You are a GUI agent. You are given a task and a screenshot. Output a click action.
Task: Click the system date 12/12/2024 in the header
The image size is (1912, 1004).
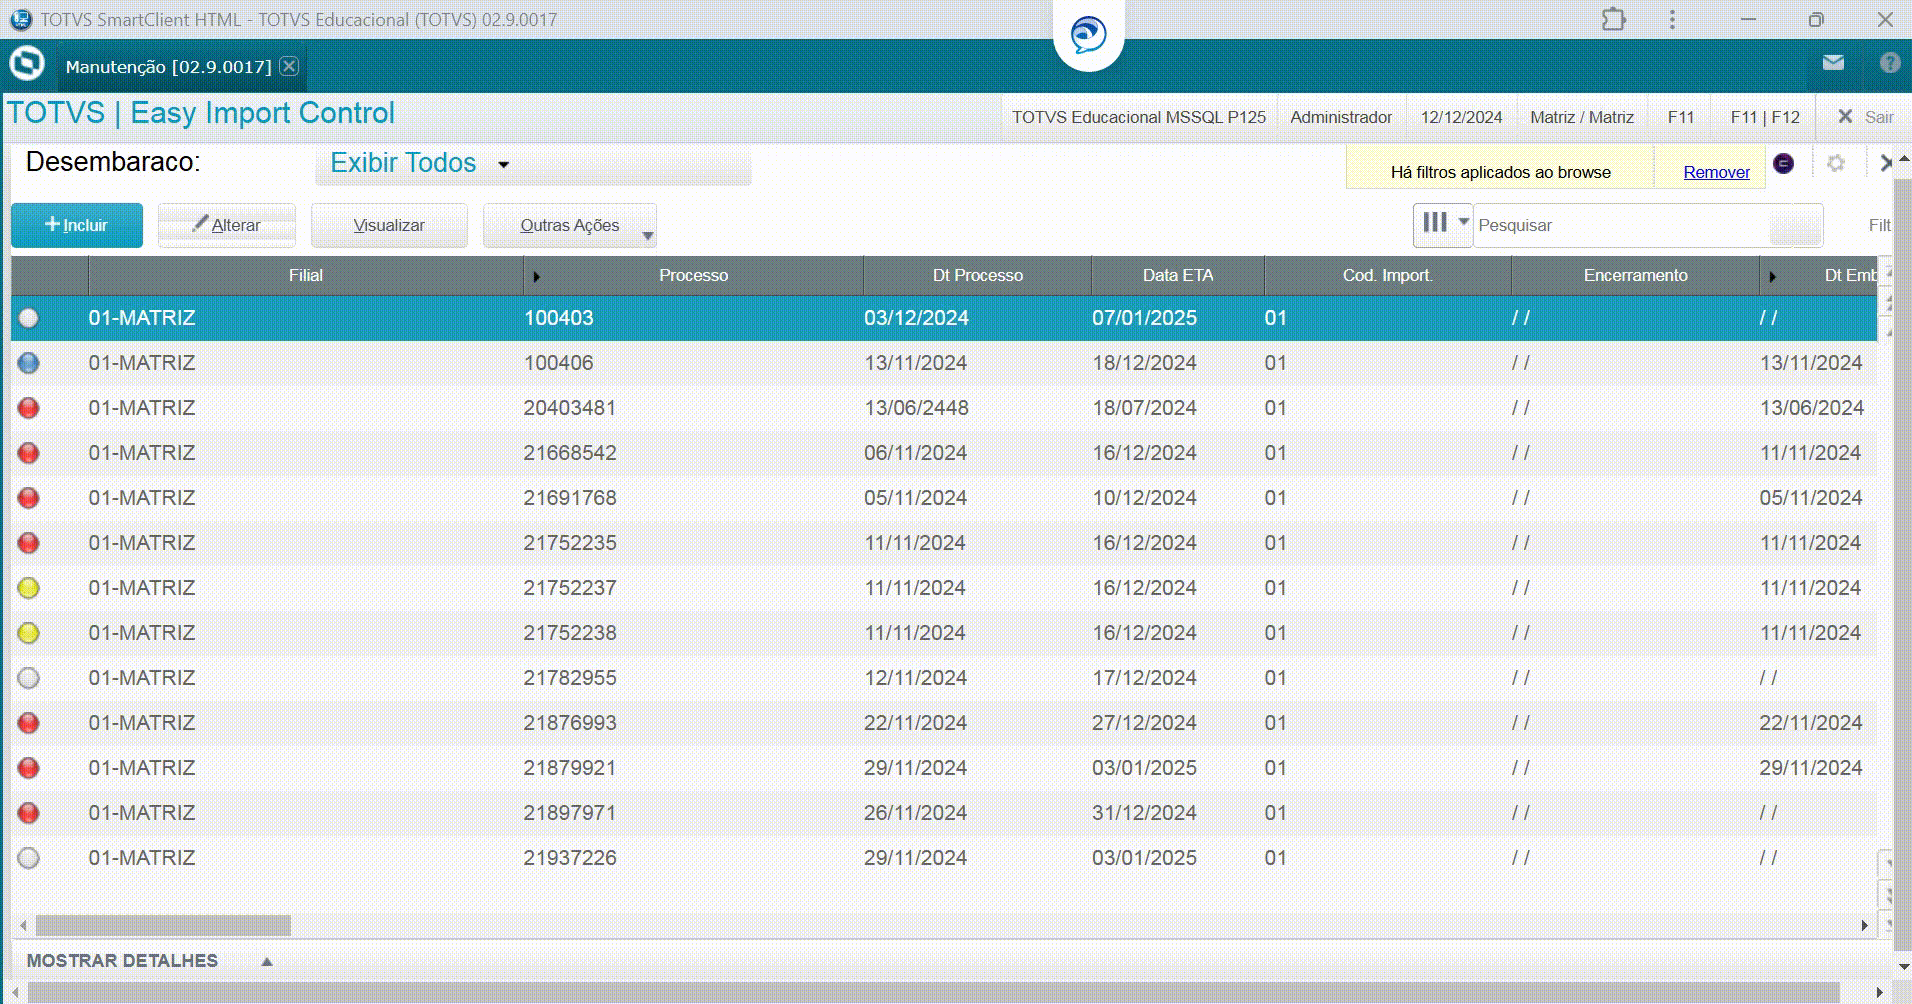tap(1461, 117)
